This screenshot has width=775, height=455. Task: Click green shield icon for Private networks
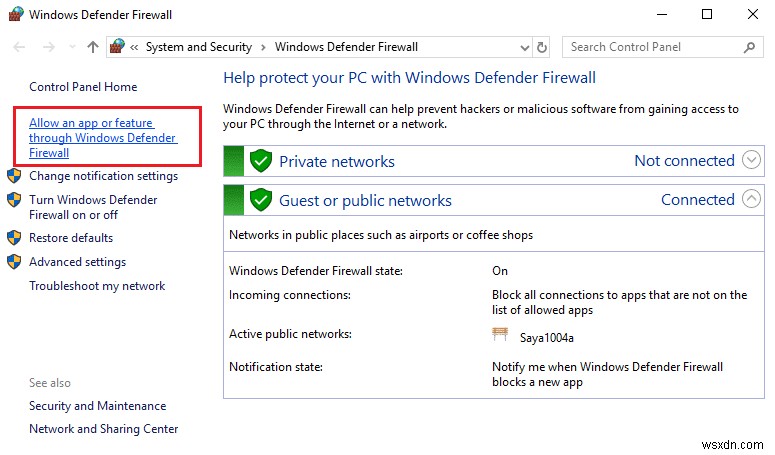coord(260,161)
